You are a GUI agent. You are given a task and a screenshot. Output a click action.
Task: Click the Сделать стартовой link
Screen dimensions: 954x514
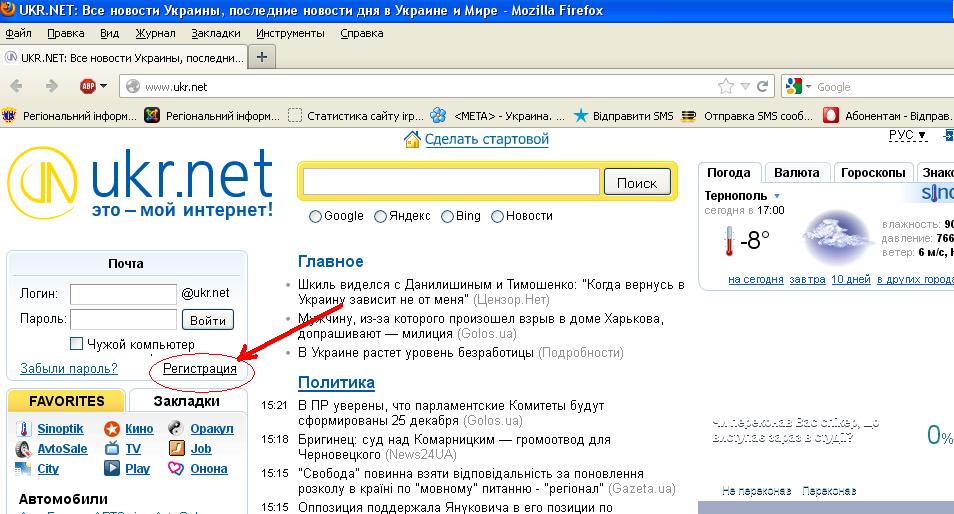(x=487, y=139)
